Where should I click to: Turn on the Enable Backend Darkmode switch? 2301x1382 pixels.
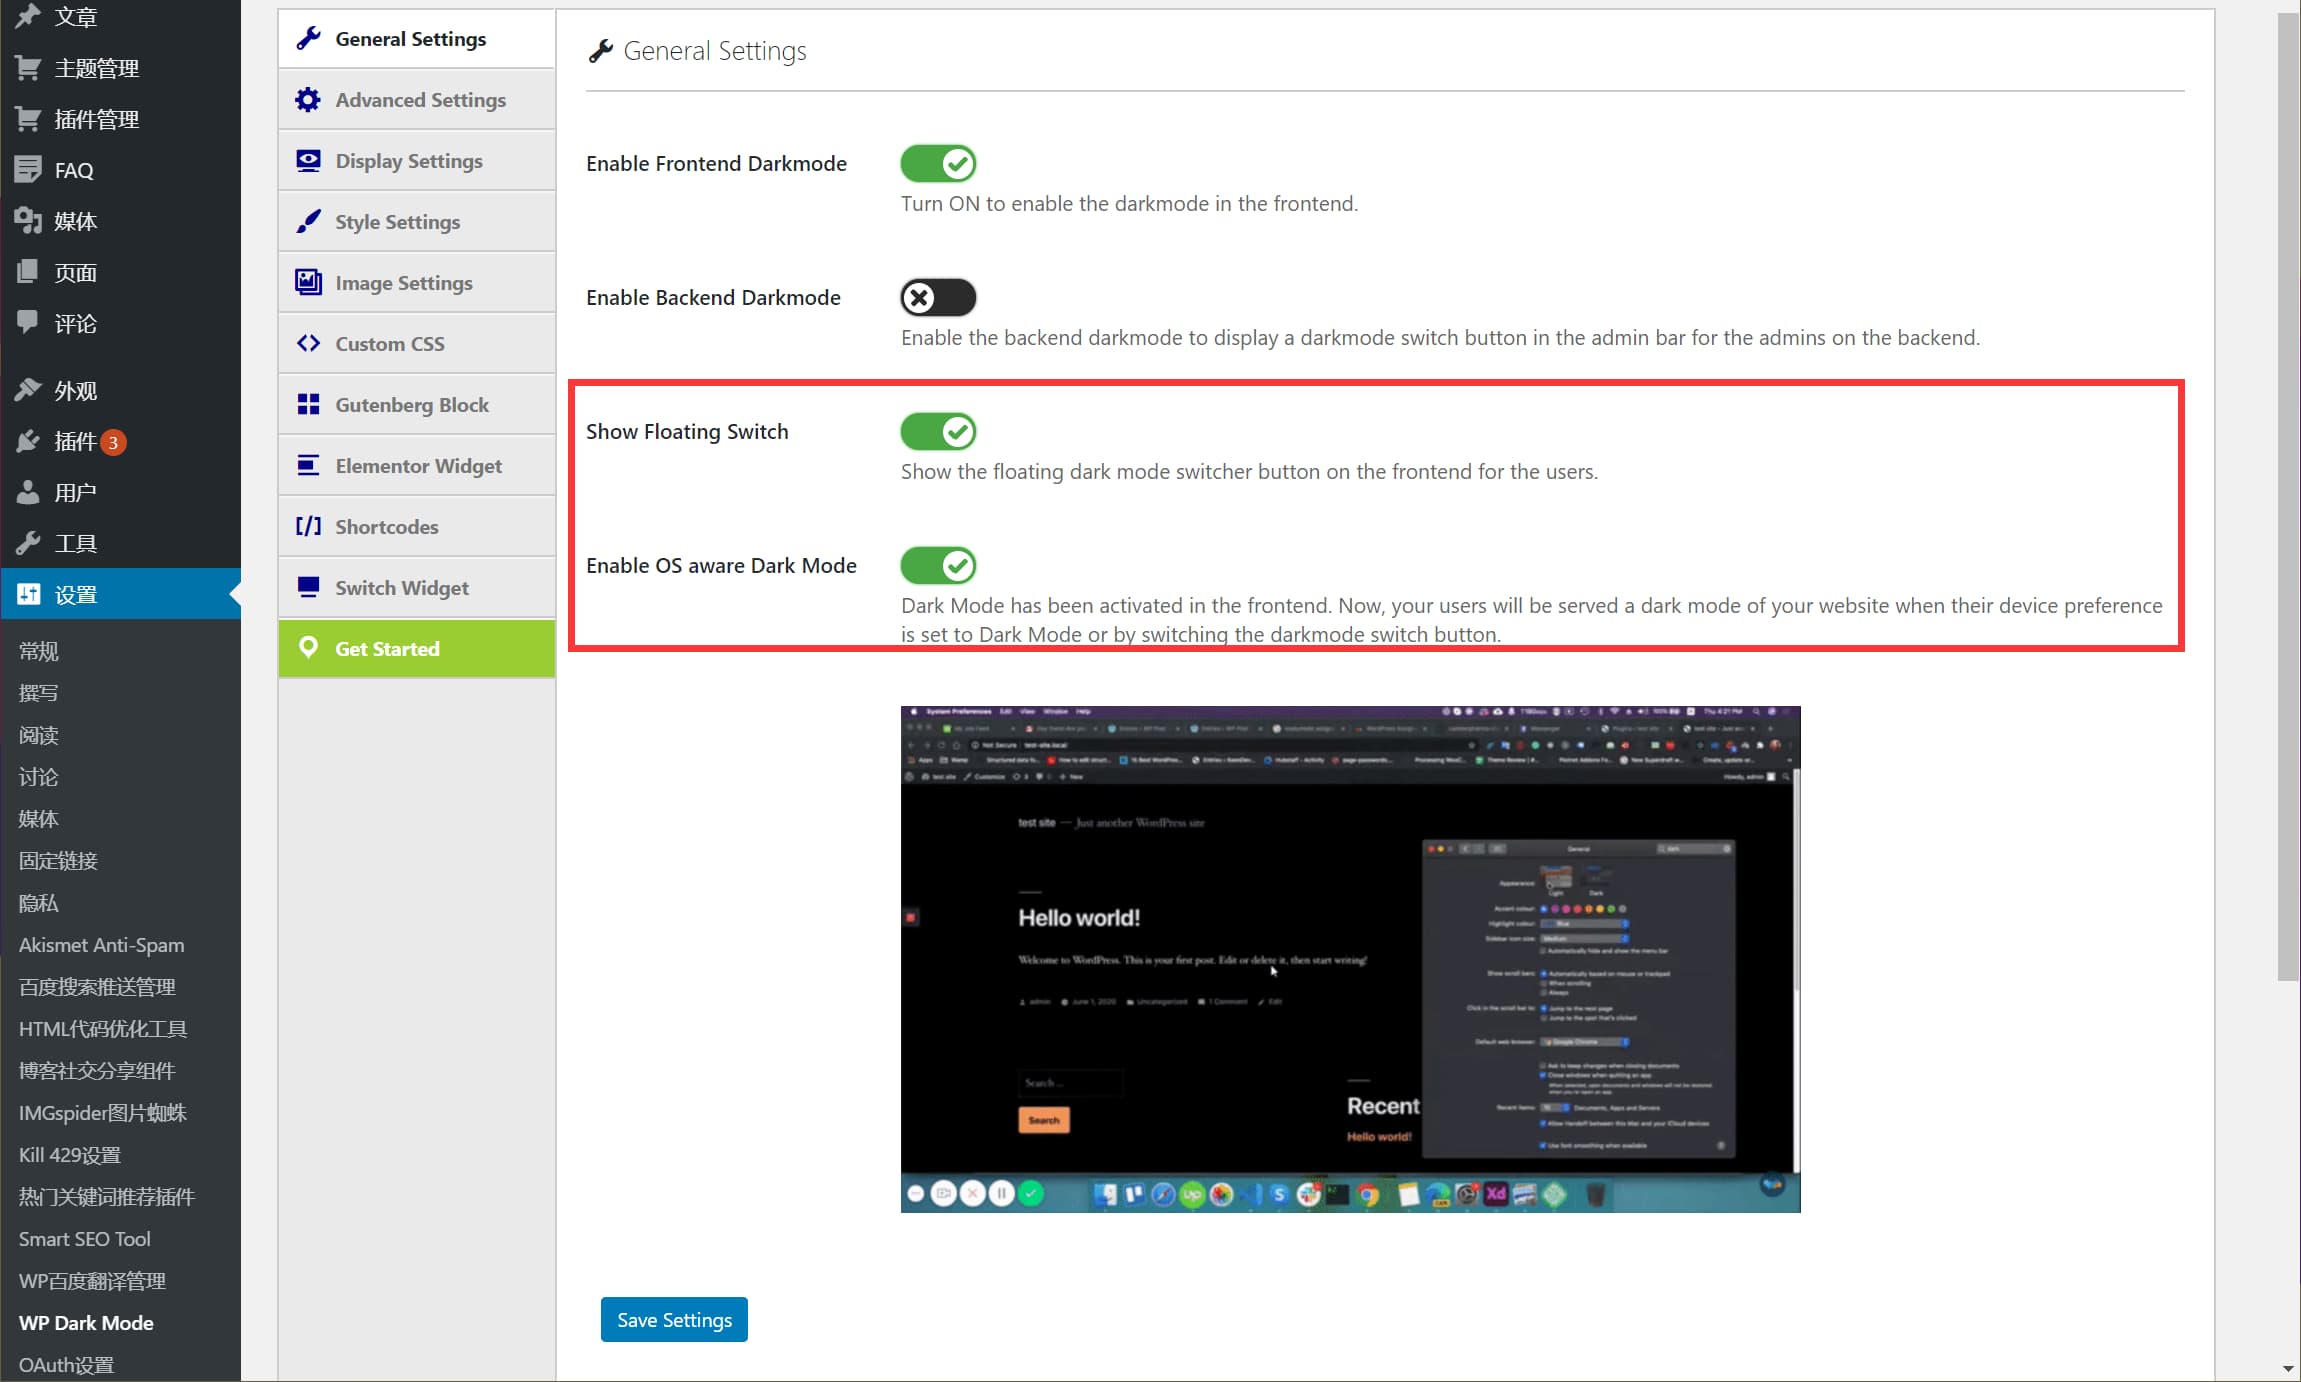(937, 297)
